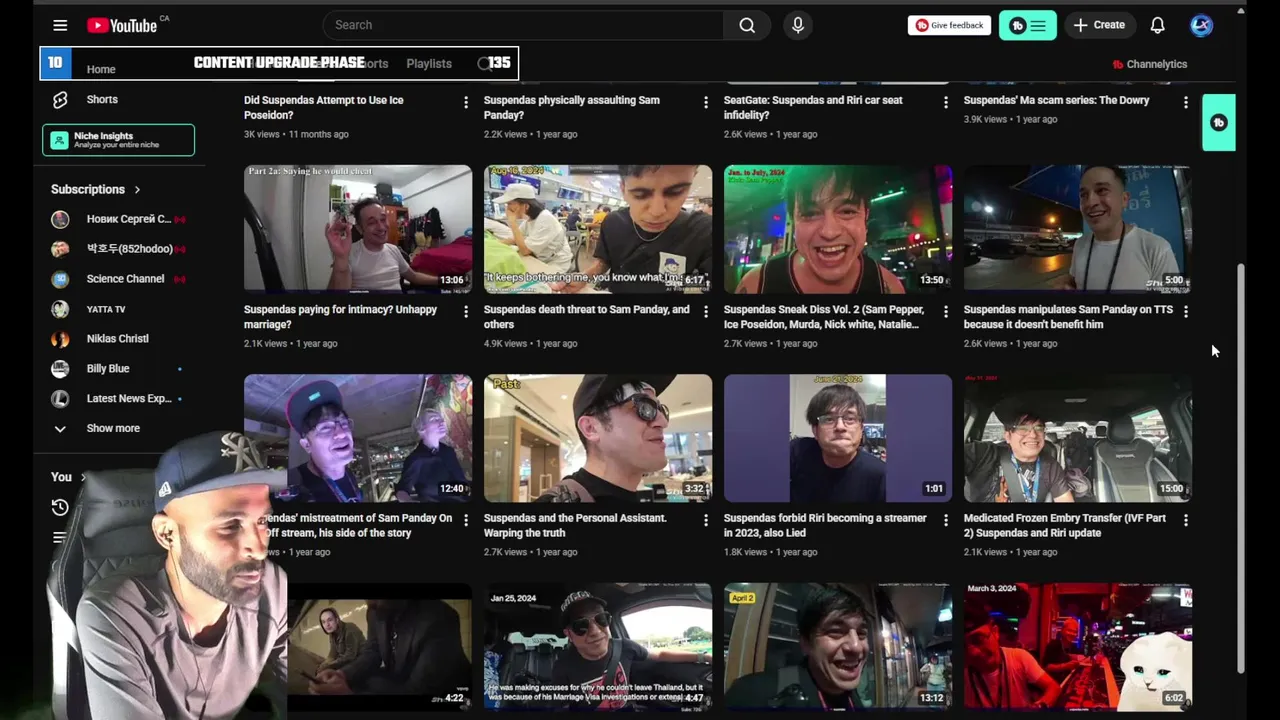Screen dimensions: 1280x720
Task: Open options for Ice Poseidon video
Action: (465, 102)
